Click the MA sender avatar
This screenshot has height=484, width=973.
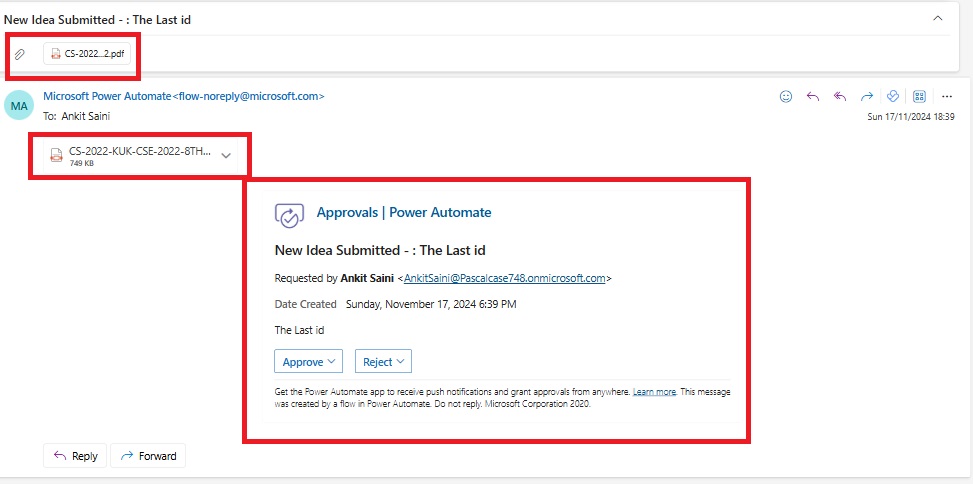pos(19,105)
